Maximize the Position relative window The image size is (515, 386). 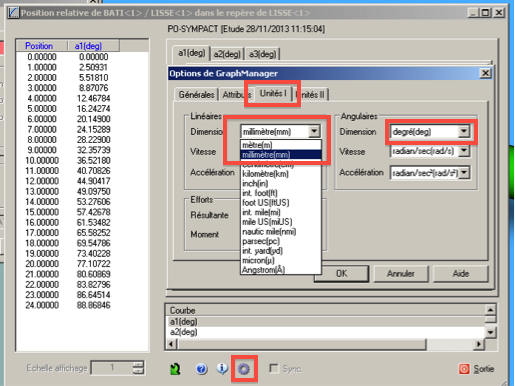(x=486, y=13)
